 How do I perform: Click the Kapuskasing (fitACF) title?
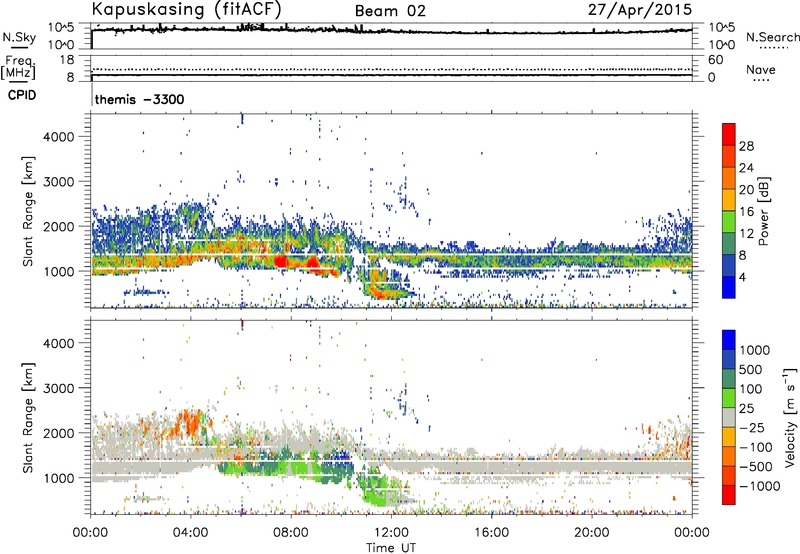(186, 10)
